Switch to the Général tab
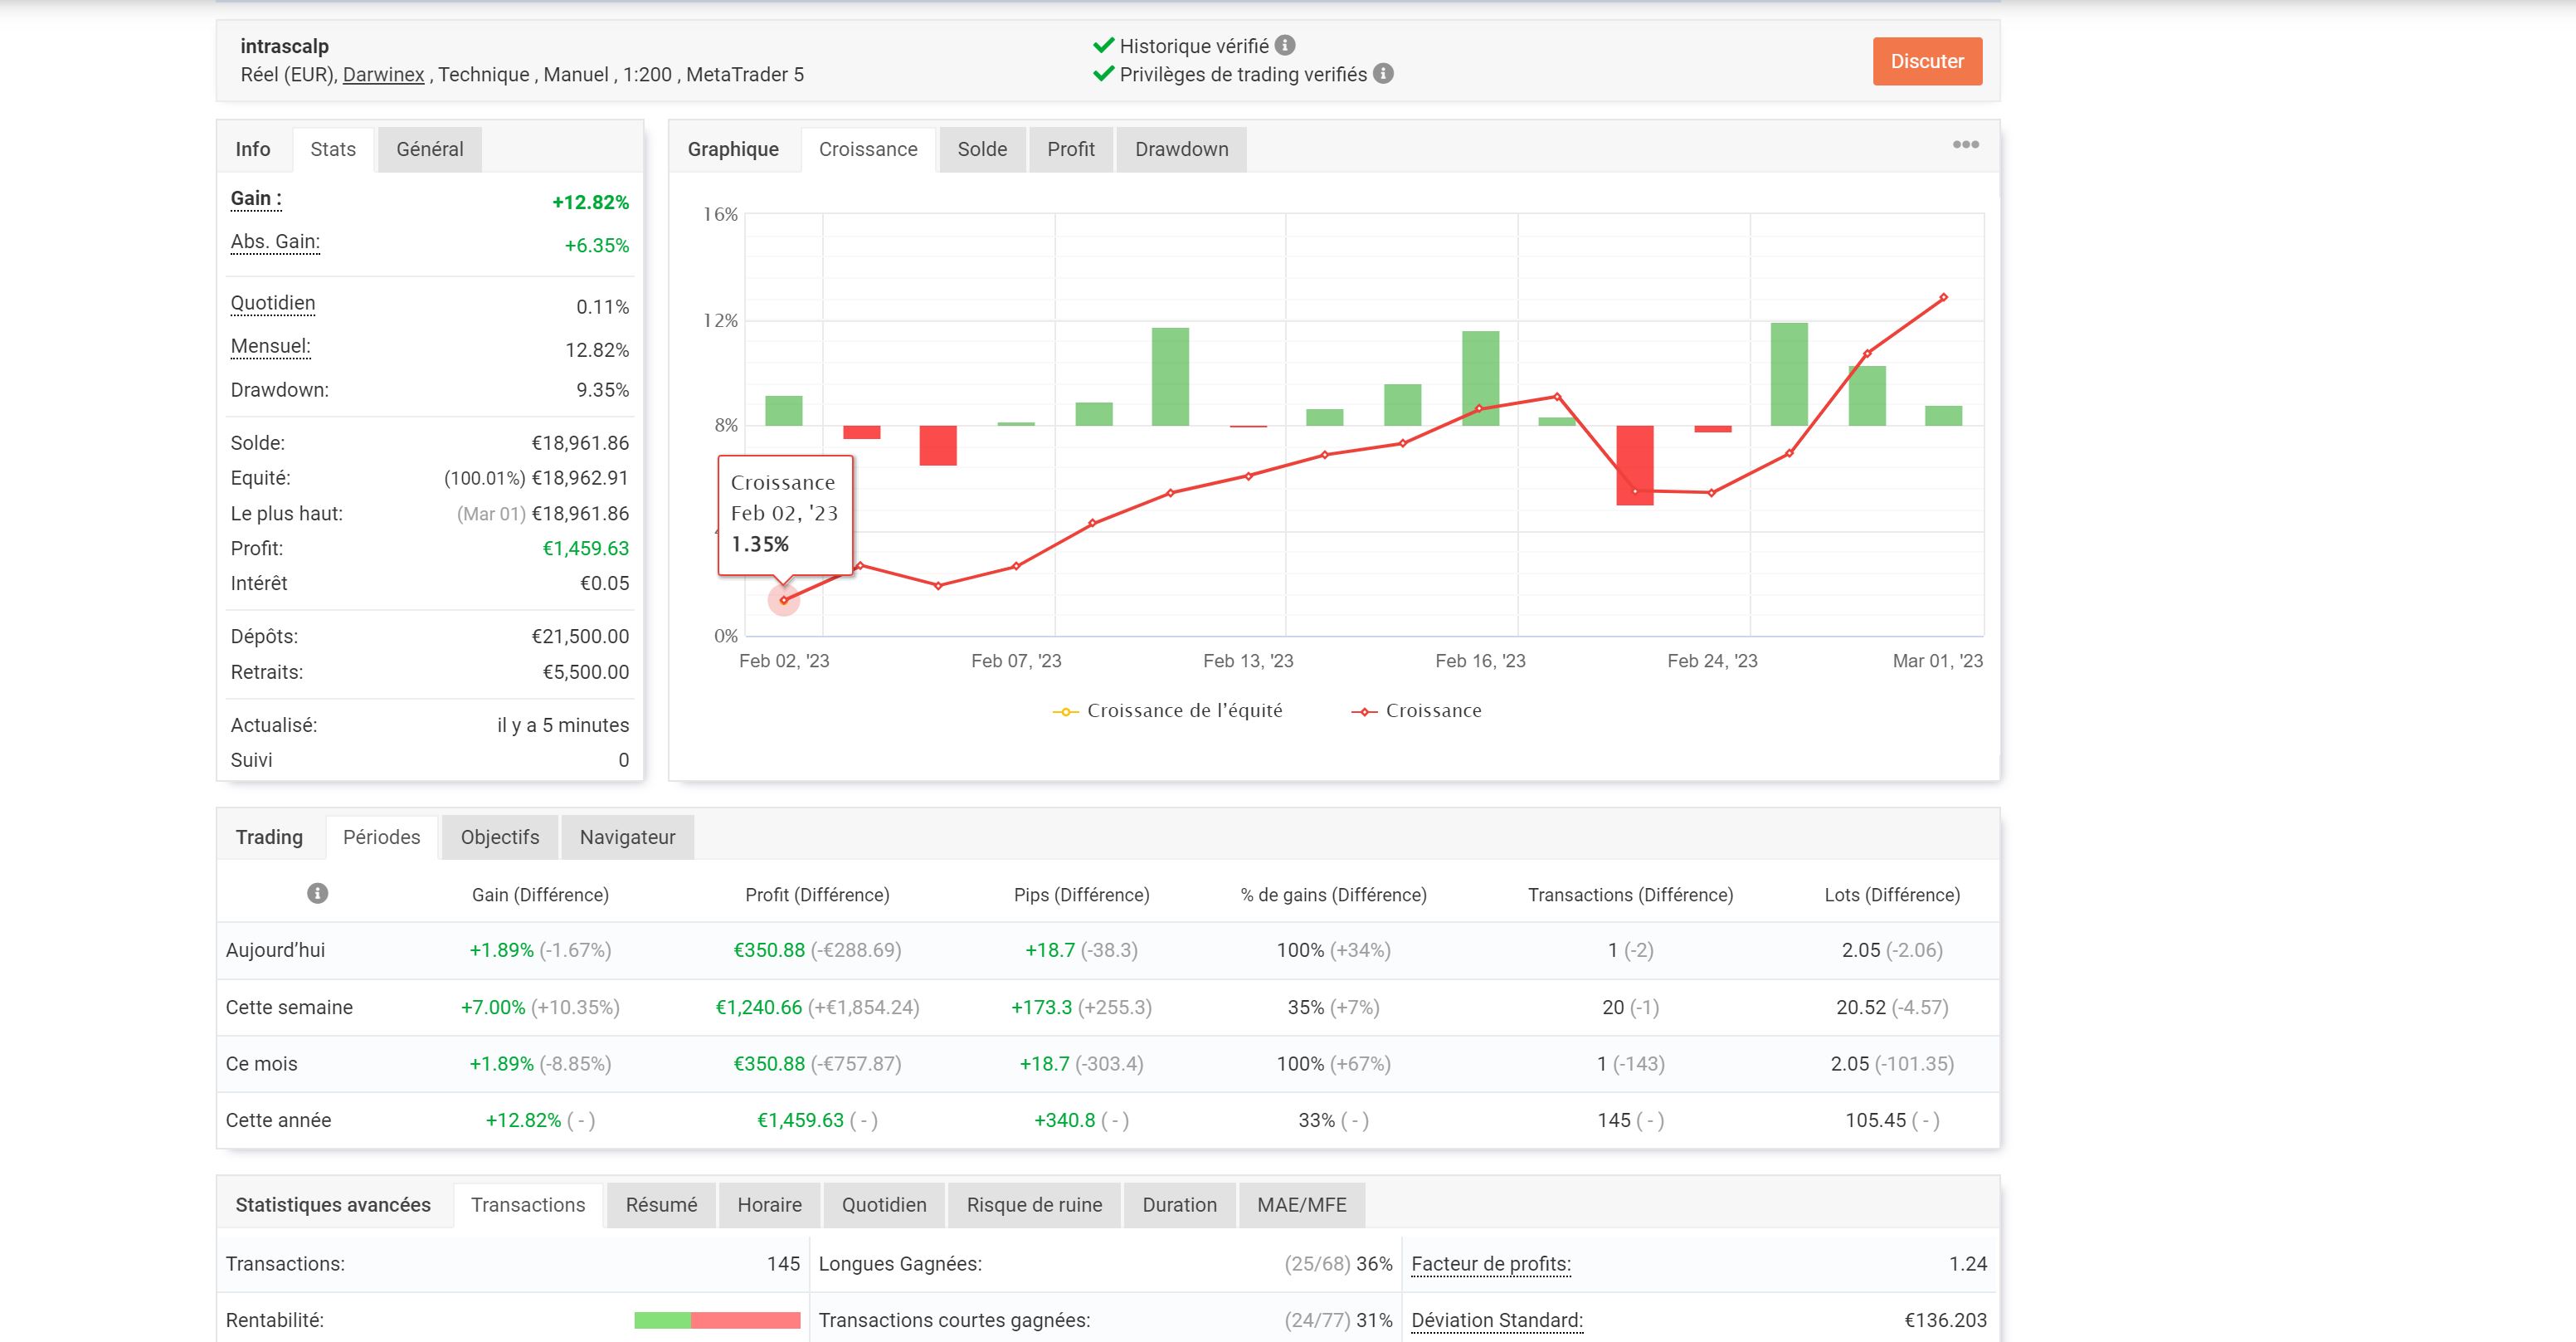The height and width of the screenshot is (1342, 2576). tap(429, 149)
